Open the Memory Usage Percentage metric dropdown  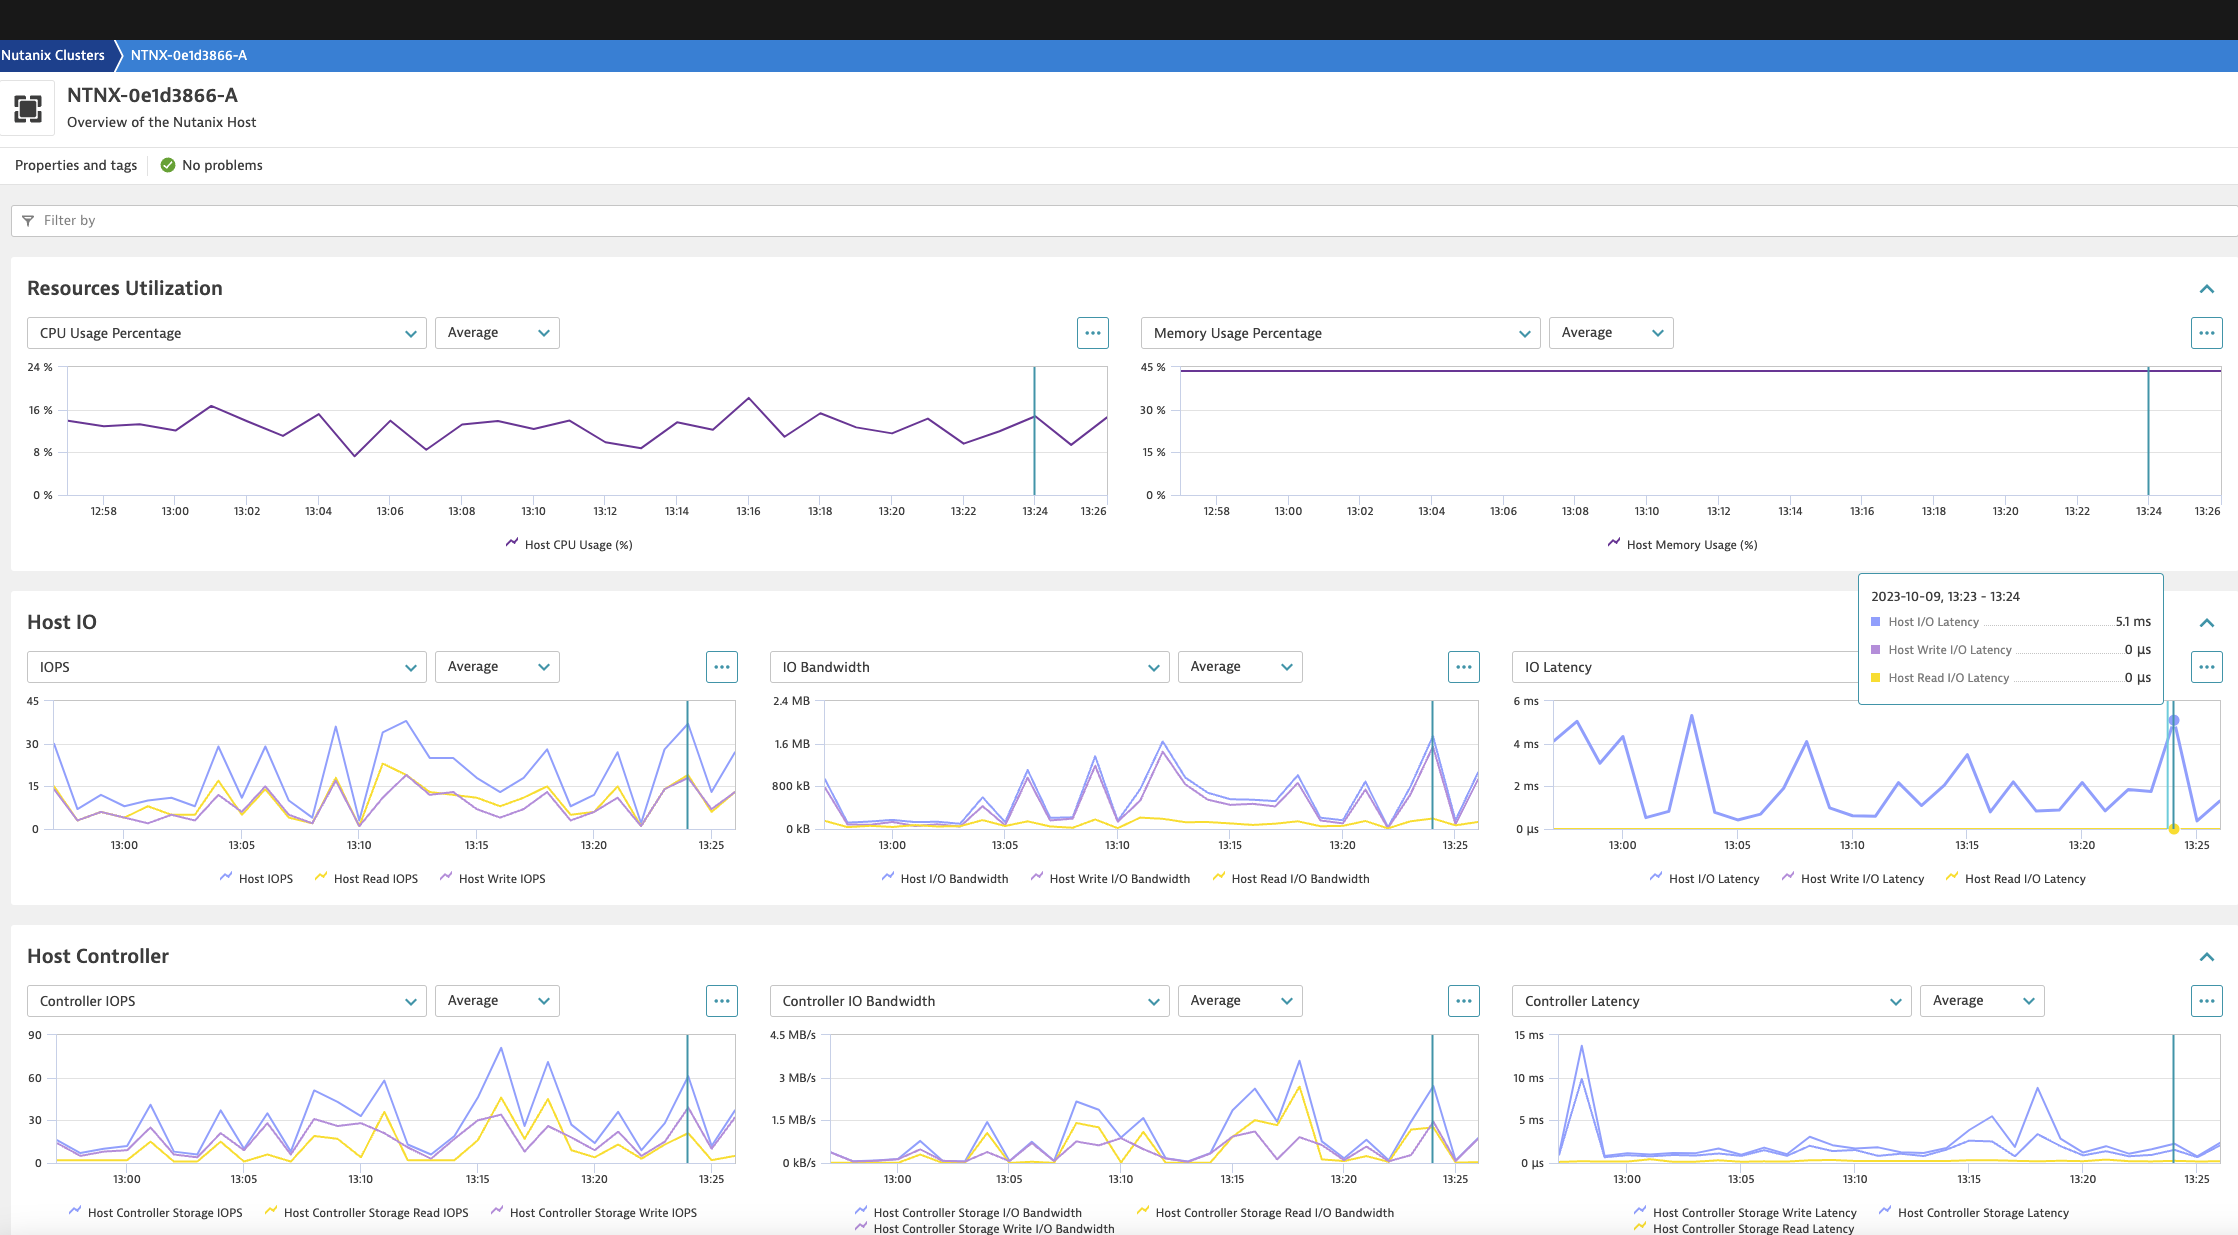[1341, 333]
